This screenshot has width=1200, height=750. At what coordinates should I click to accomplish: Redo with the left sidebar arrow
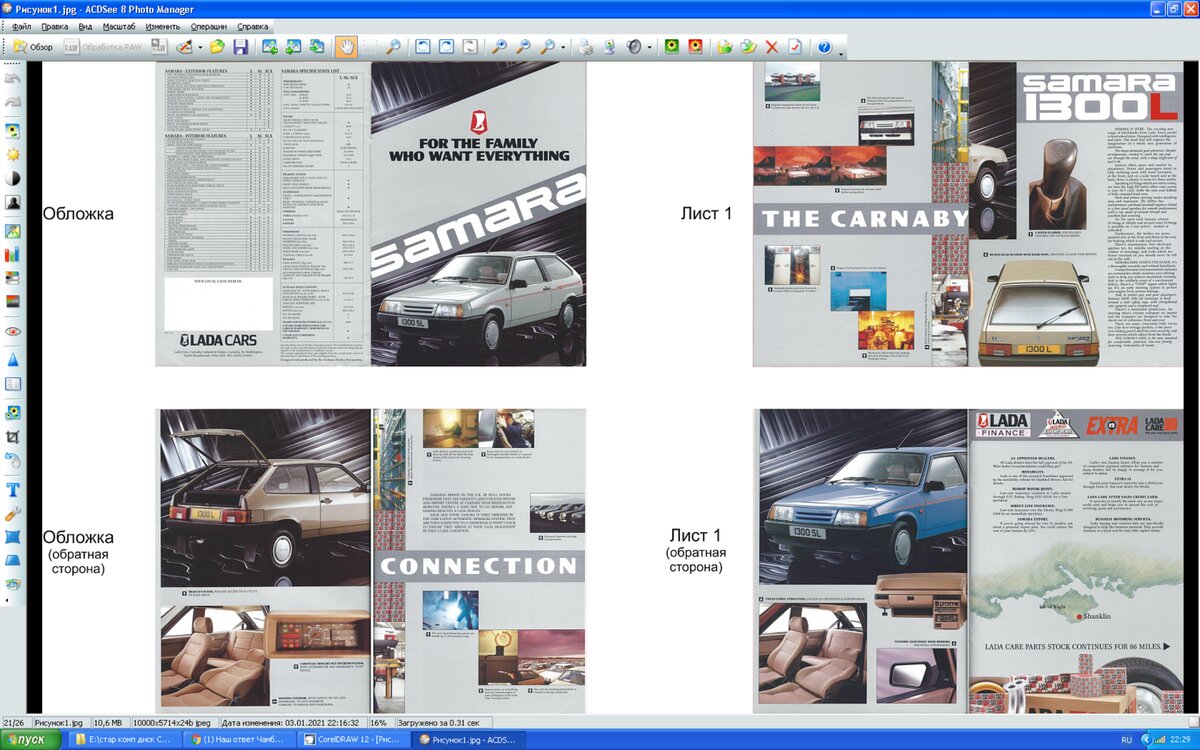tap(13, 102)
